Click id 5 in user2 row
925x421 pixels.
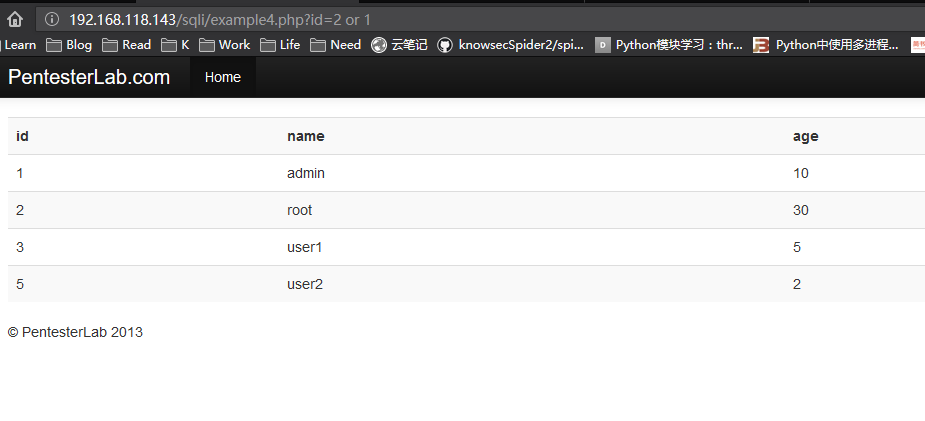(x=20, y=284)
